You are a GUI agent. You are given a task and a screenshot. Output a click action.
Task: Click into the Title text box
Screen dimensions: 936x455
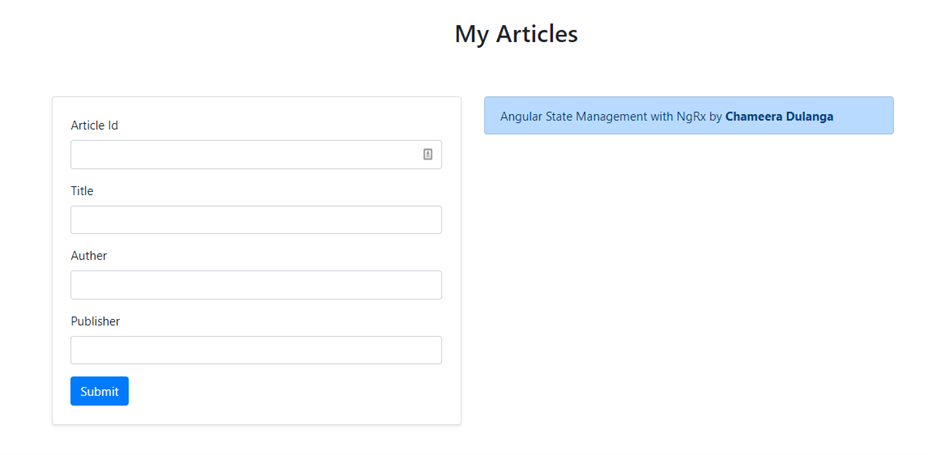point(256,220)
